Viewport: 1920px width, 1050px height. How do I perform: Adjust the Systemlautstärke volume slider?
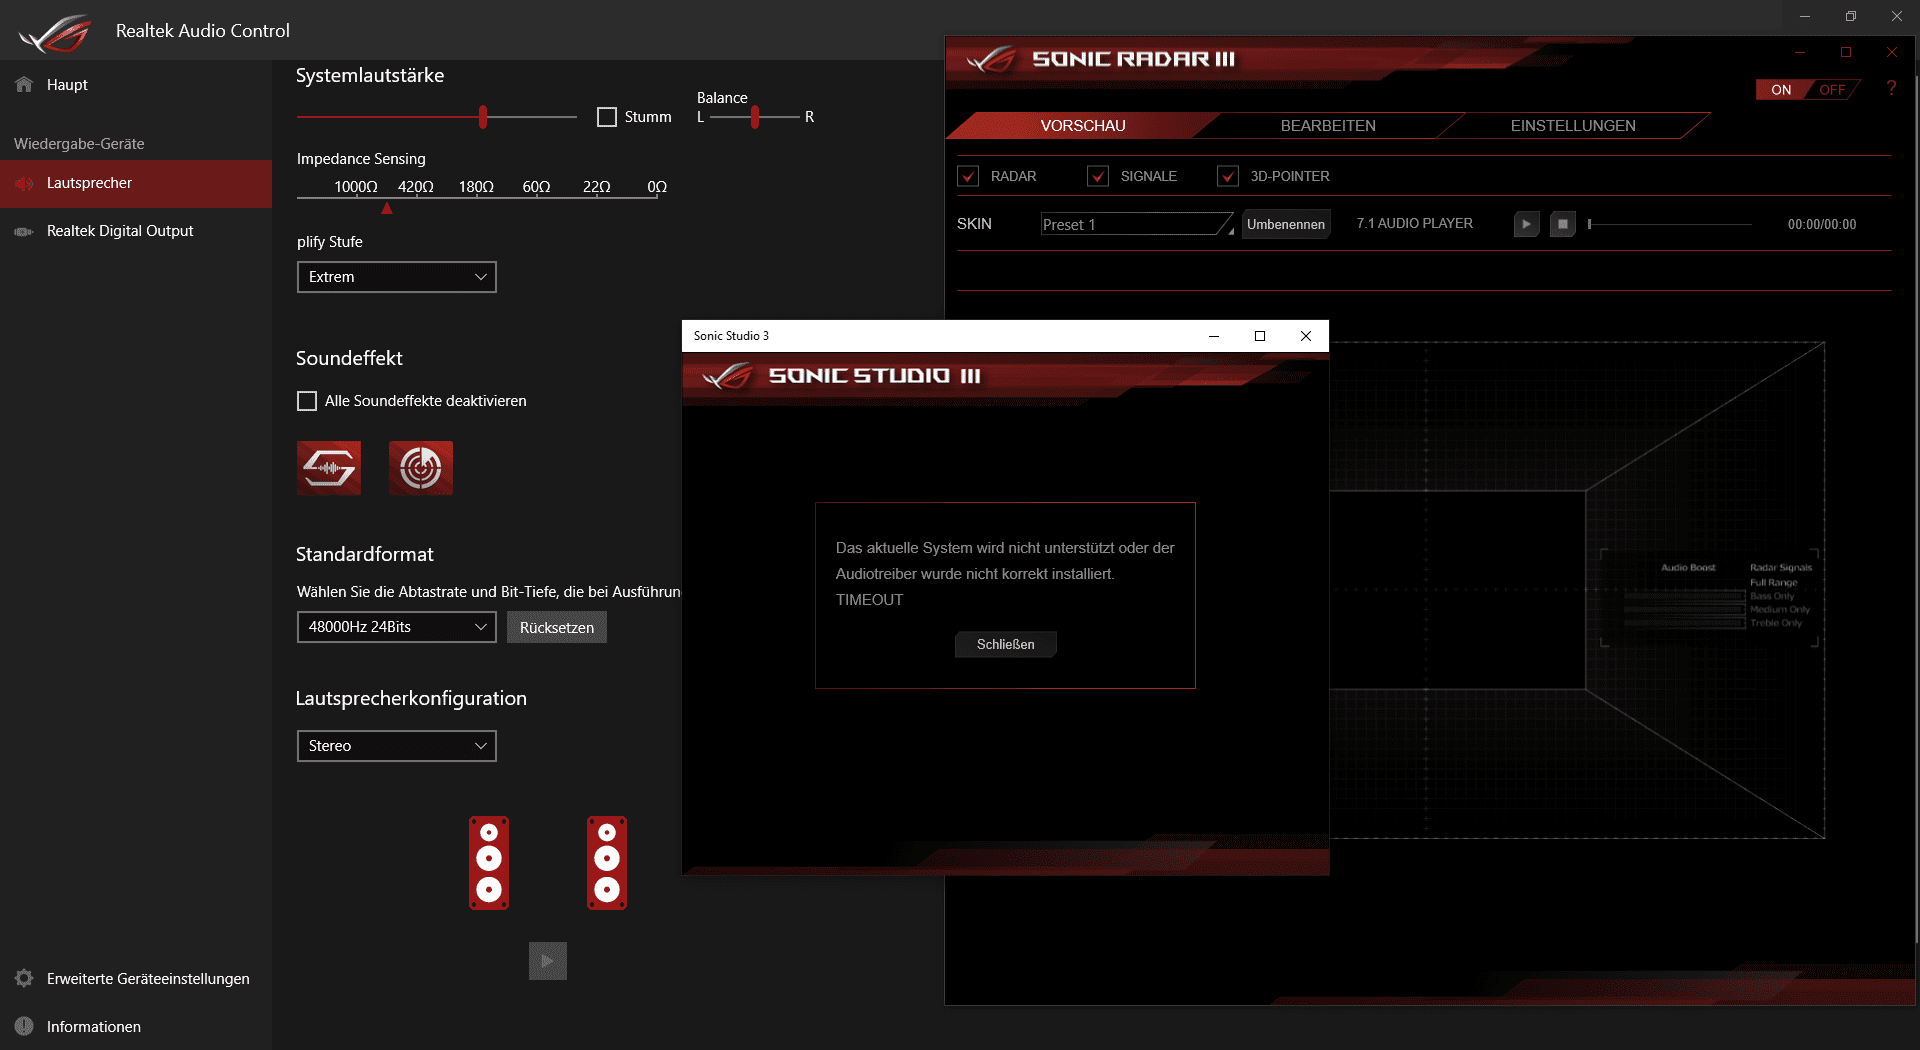click(x=483, y=117)
